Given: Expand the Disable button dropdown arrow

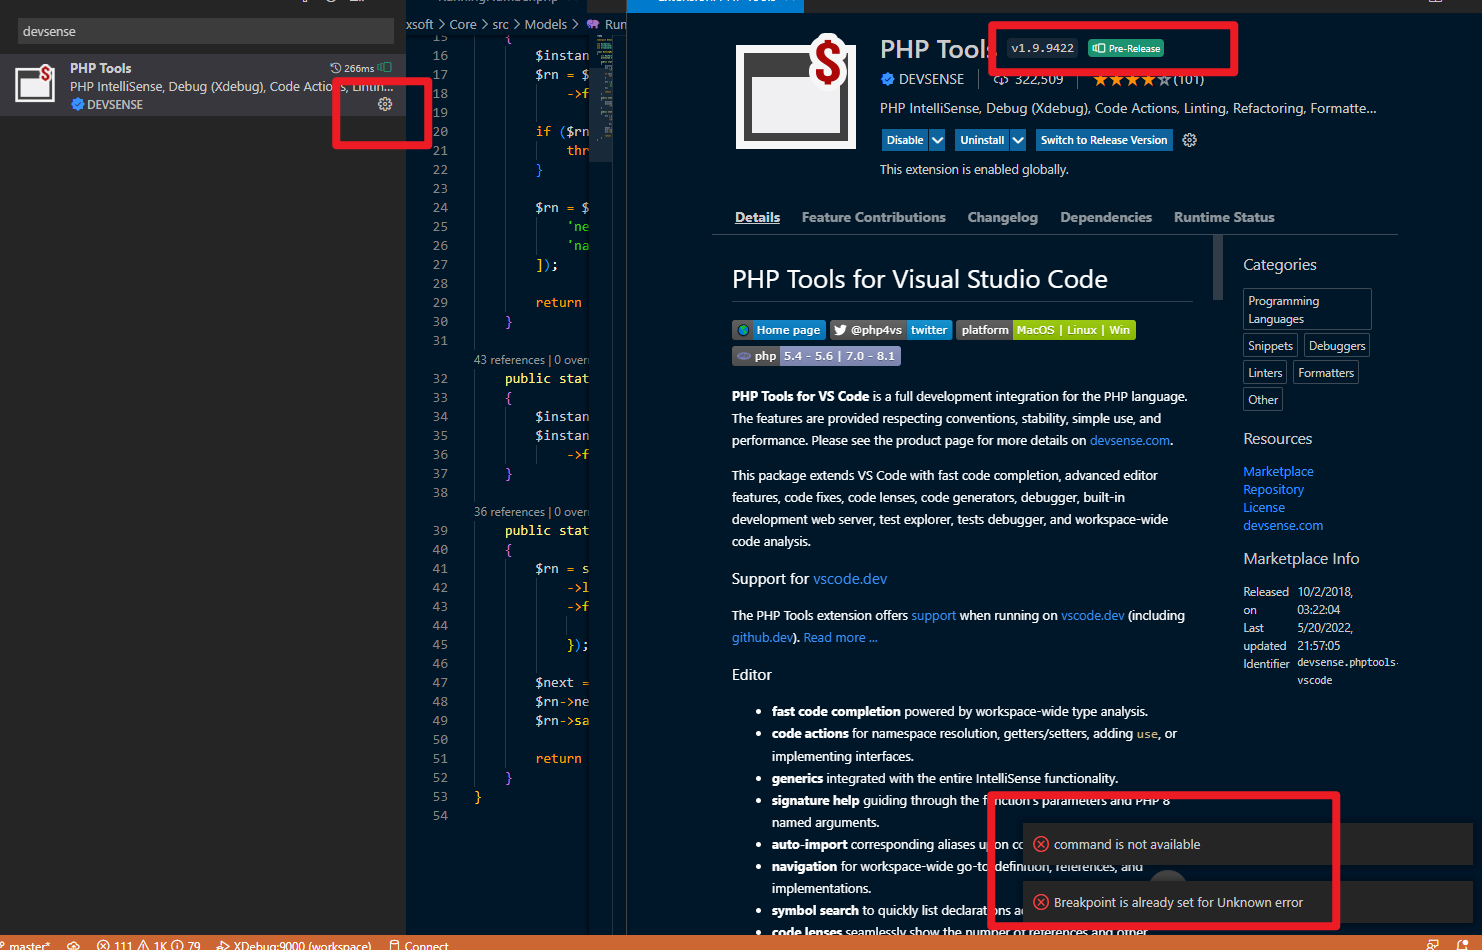Looking at the screenshot, I should click(x=937, y=140).
